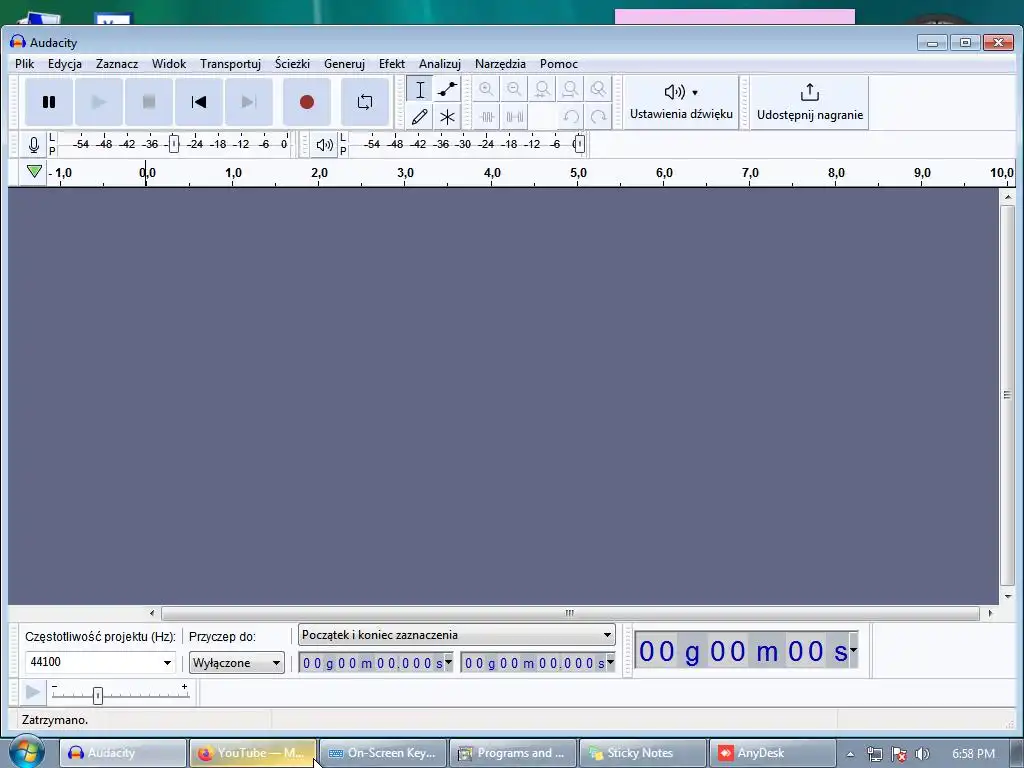
Task: Switch to Sticky Notes taskbar button
Action: (x=643, y=753)
